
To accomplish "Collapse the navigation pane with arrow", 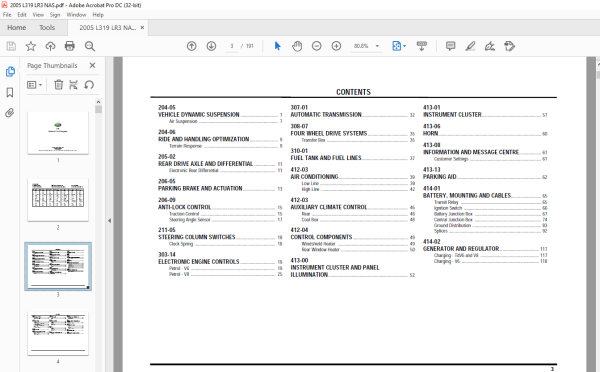I will coord(109,221).
